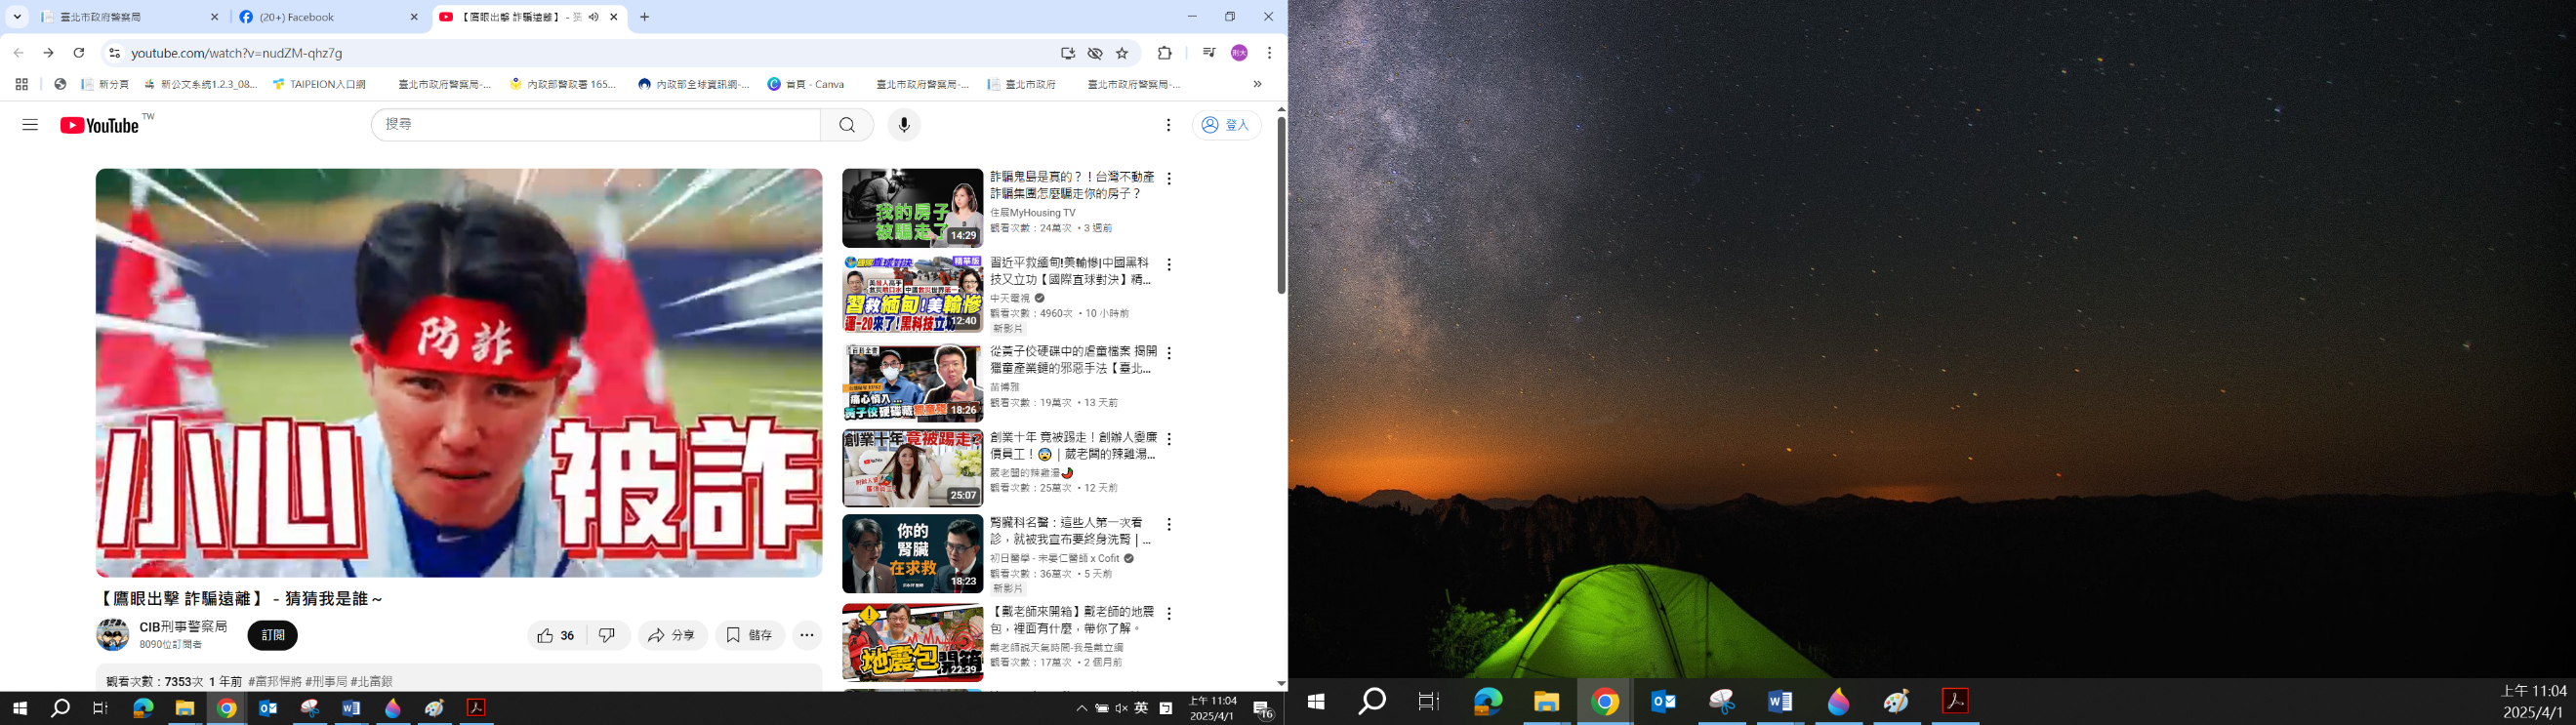The width and height of the screenshot is (2576, 725).
Task: Click the address bar URL youtube.com/watch
Action: click(x=237, y=53)
